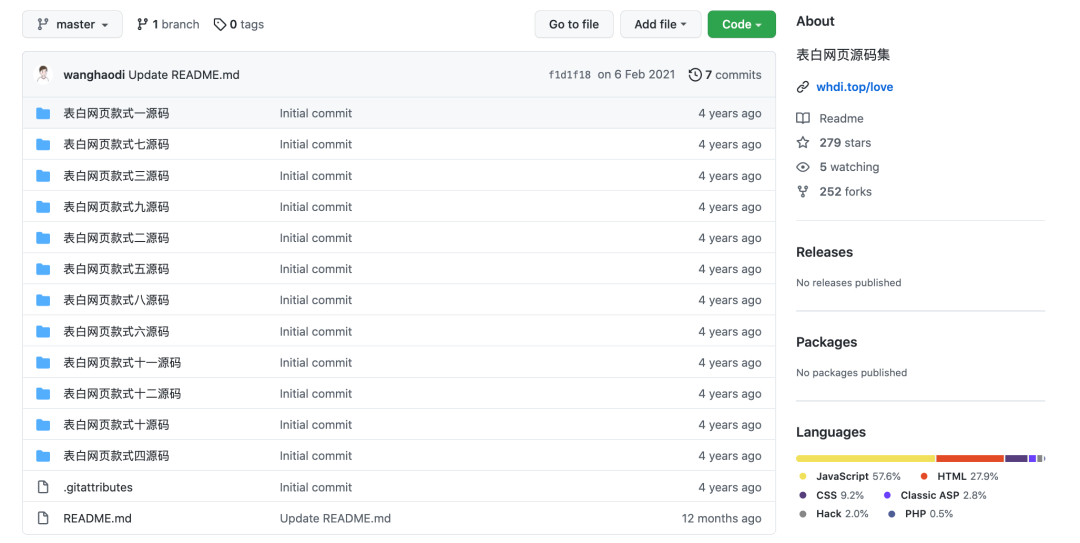1080x543 pixels.
Task: Open folder 表白网页款式二源码
Action: [x=116, y=238]
